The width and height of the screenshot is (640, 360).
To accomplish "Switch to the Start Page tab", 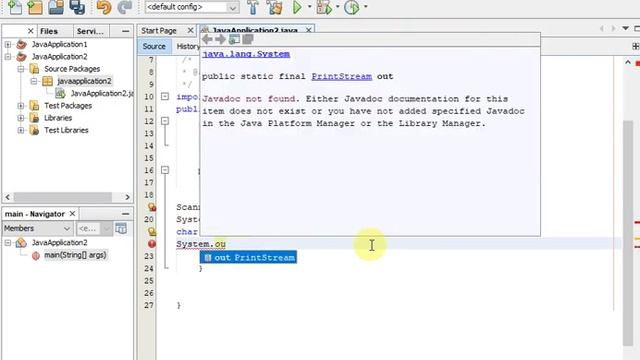I will click(x=159, y=31).
